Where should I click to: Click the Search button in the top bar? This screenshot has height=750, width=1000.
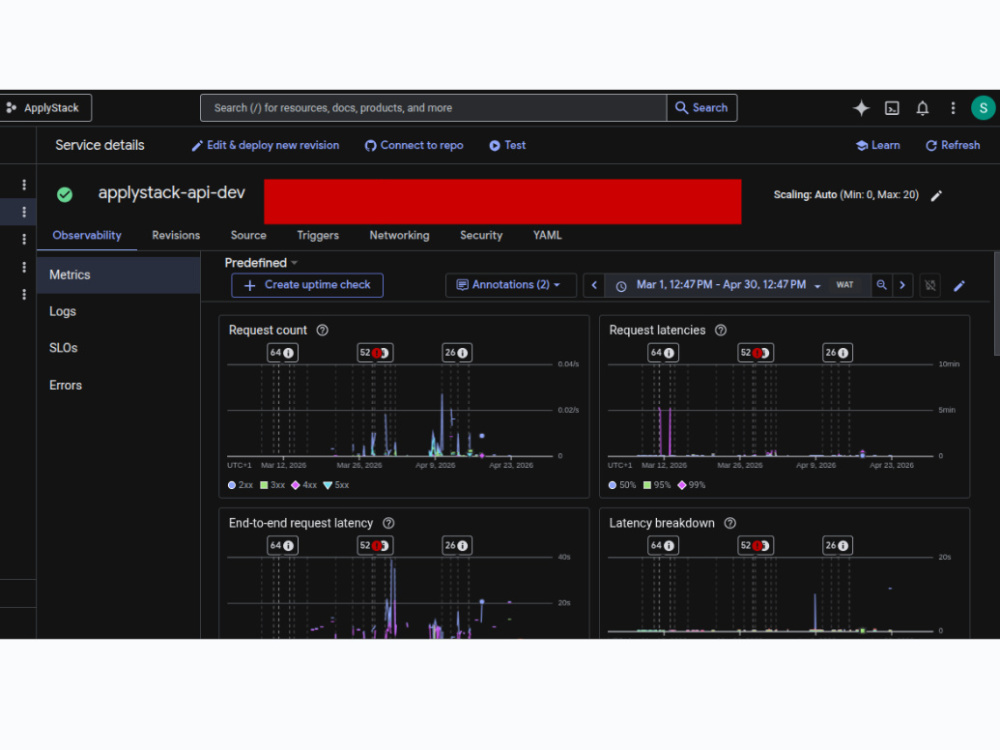click(x=702, y=108)
